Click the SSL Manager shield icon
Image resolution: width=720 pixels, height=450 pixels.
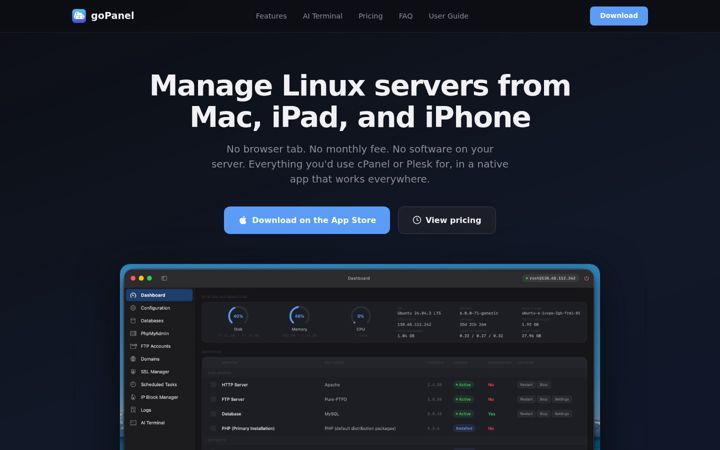[x=133, y=371]
